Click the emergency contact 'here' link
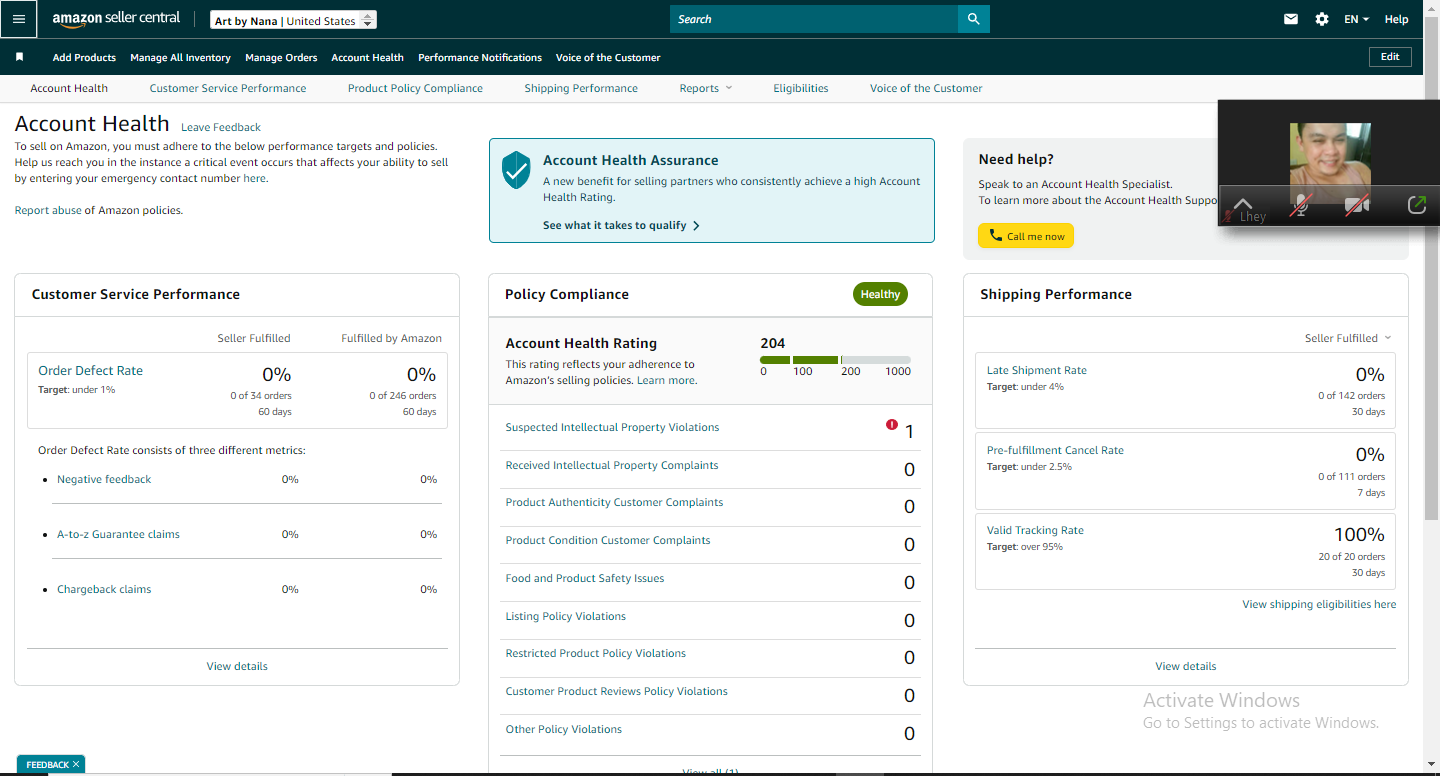This screenshot has height=776, width=1440. [254, 178]
